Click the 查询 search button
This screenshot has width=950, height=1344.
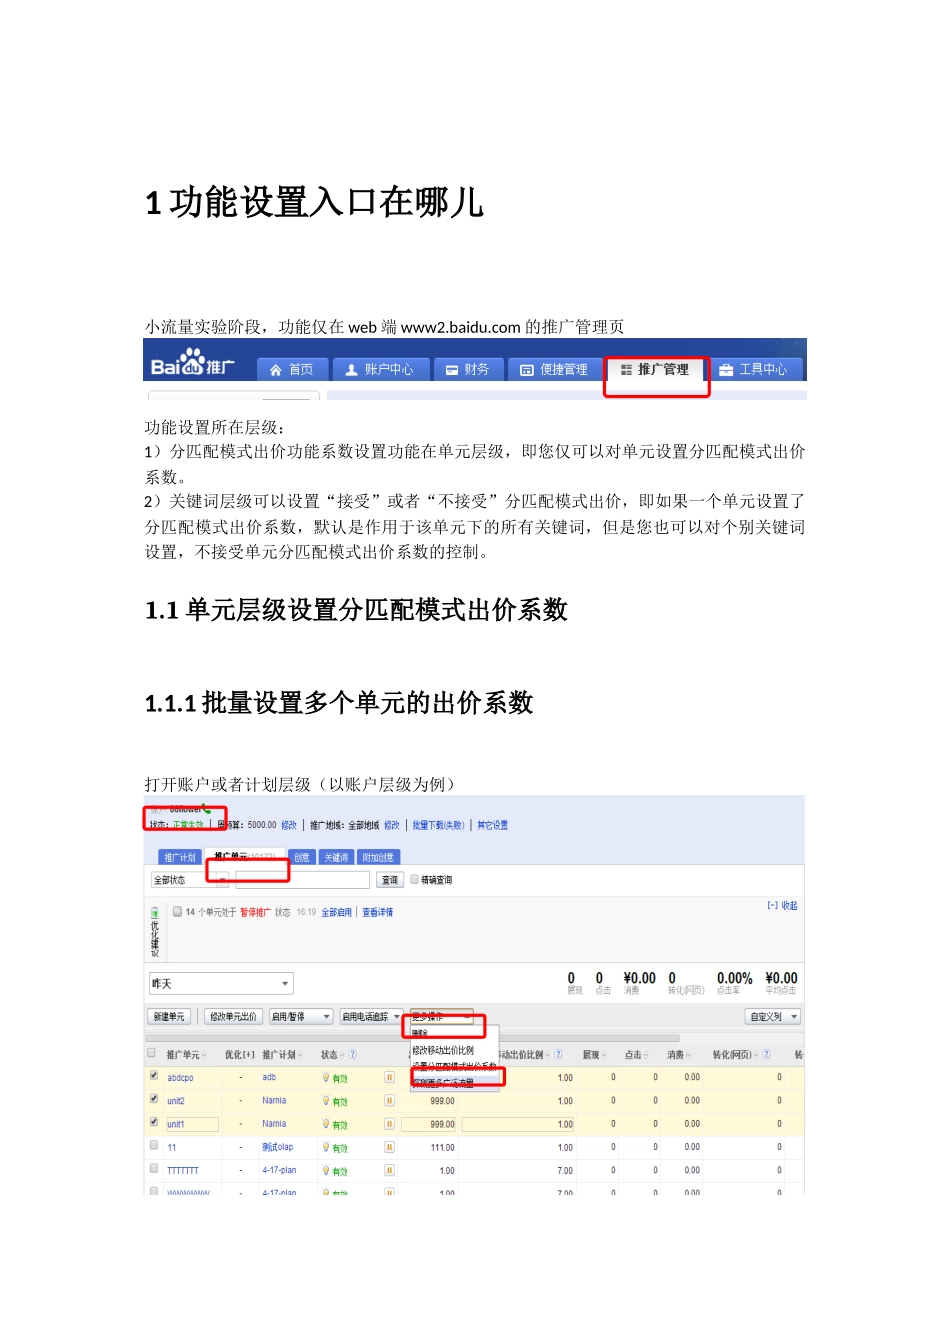point(390,880)
